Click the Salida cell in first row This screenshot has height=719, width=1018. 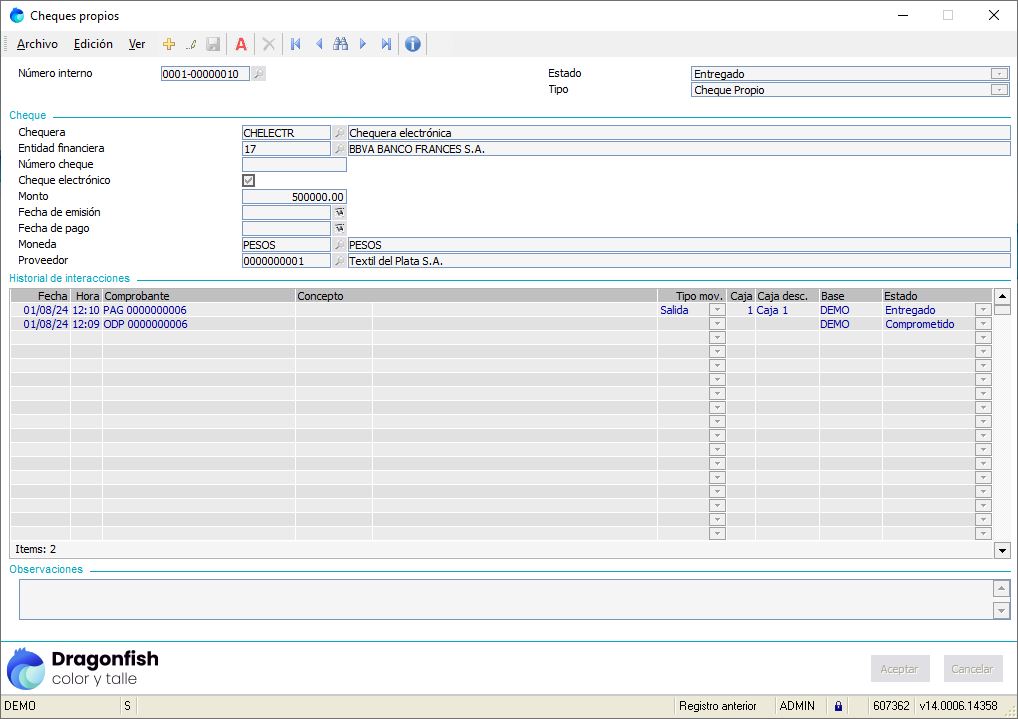[684, 310]
